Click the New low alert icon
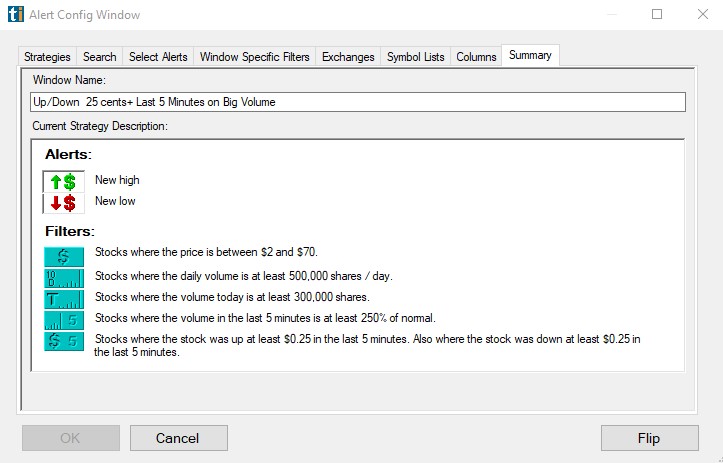This screenshot has width=723, height=463. point(63,203)
